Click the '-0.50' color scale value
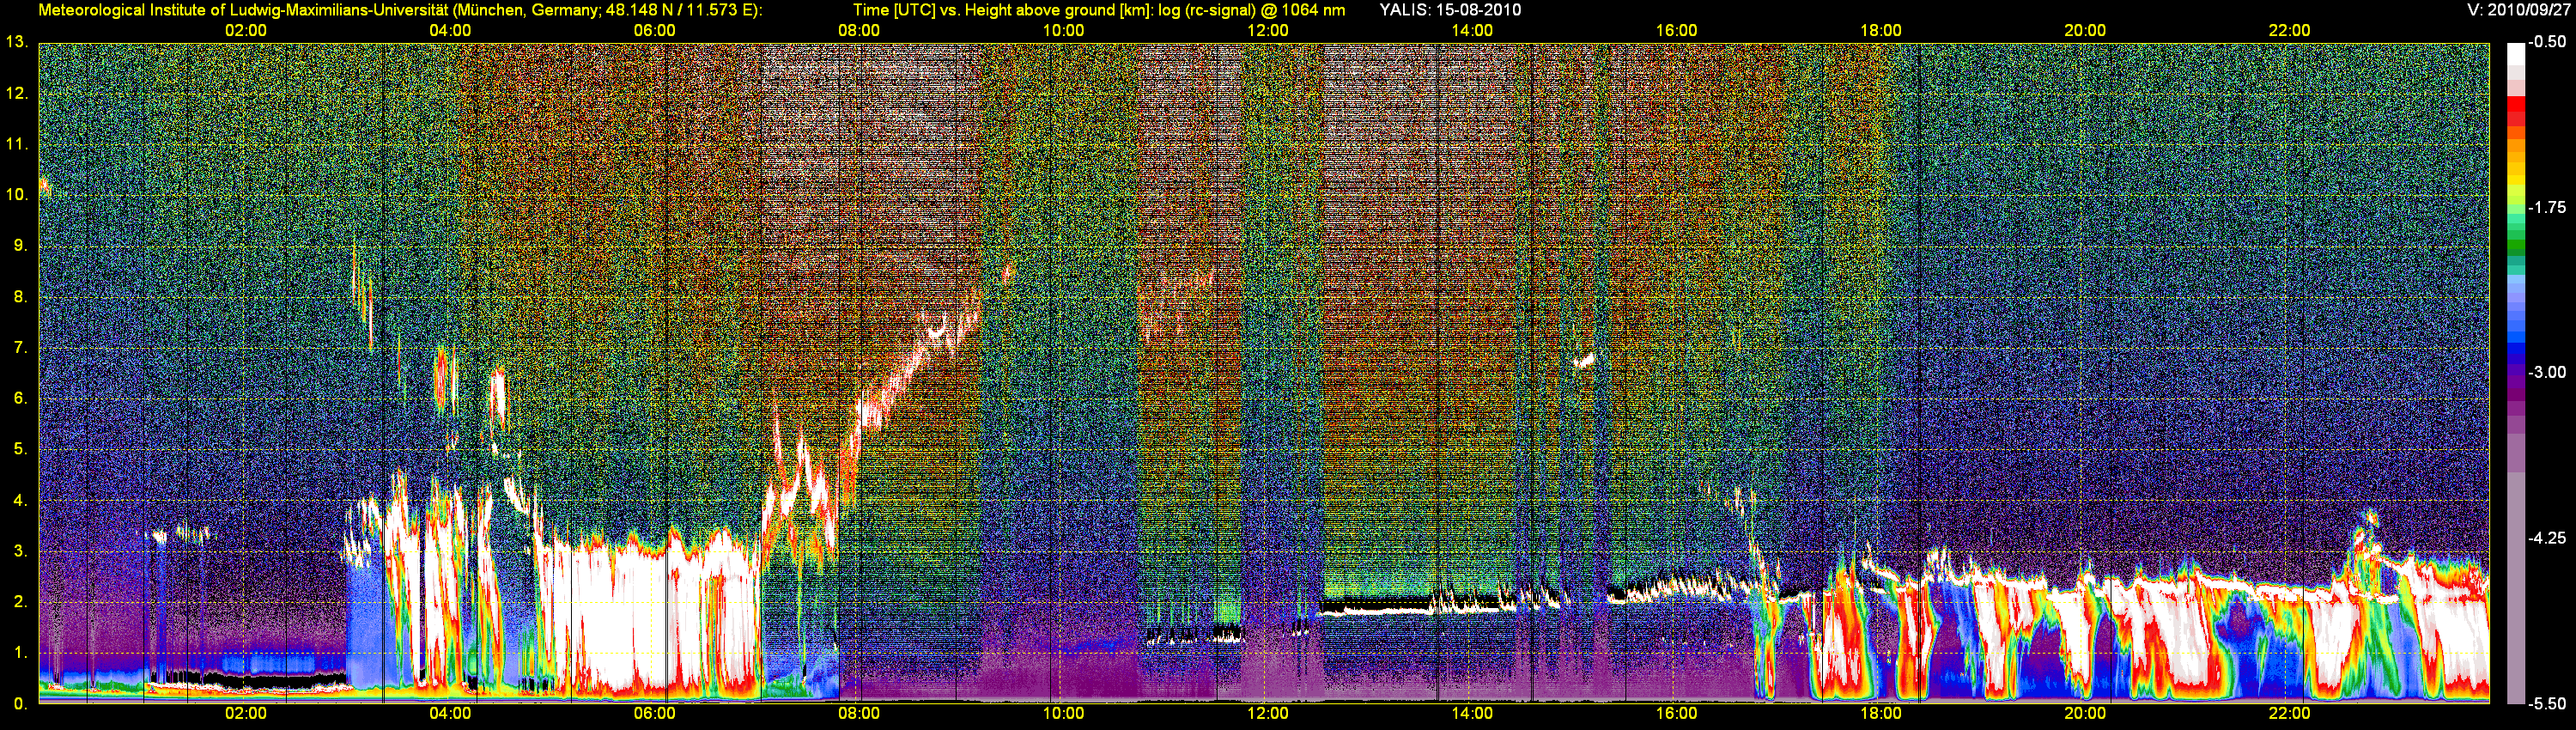Viewport: 2576px width, 730px height. [2548, 43]
